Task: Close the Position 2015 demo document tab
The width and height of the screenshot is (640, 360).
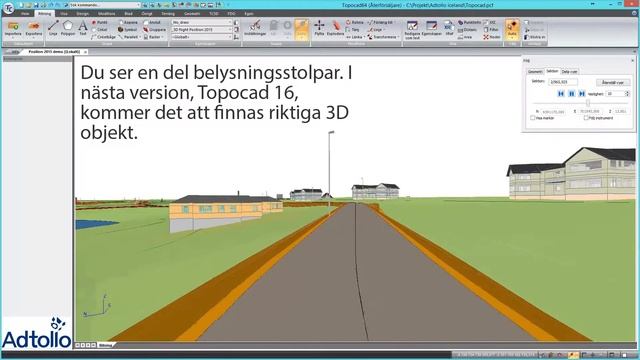Action: [85, 52]
